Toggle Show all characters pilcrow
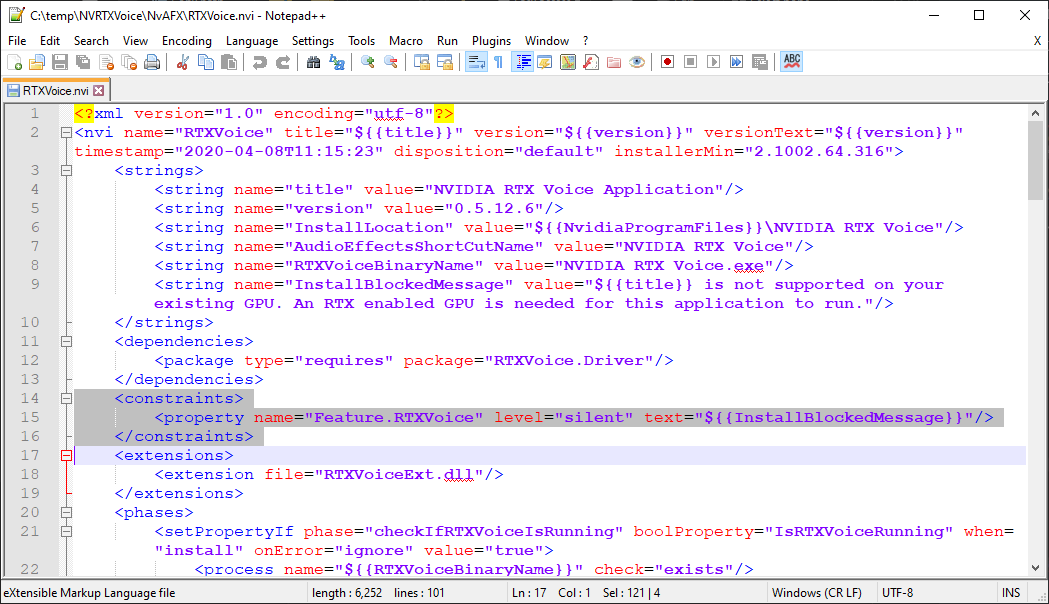Viewport: 1049px width, 604px height. [x=498, y=62]
